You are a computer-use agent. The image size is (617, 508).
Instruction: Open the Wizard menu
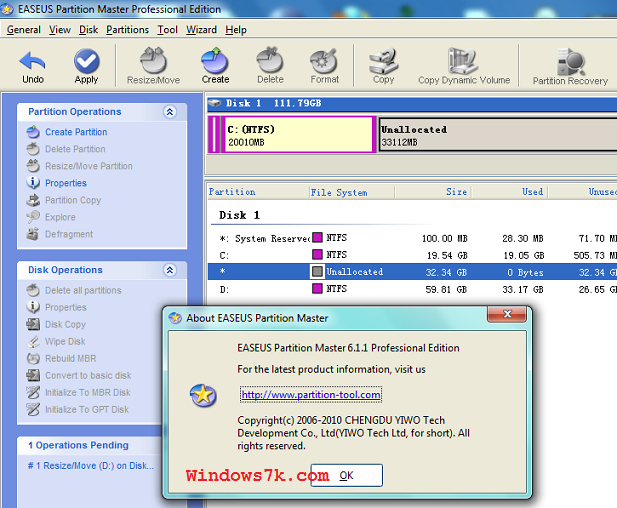point(201,30)
